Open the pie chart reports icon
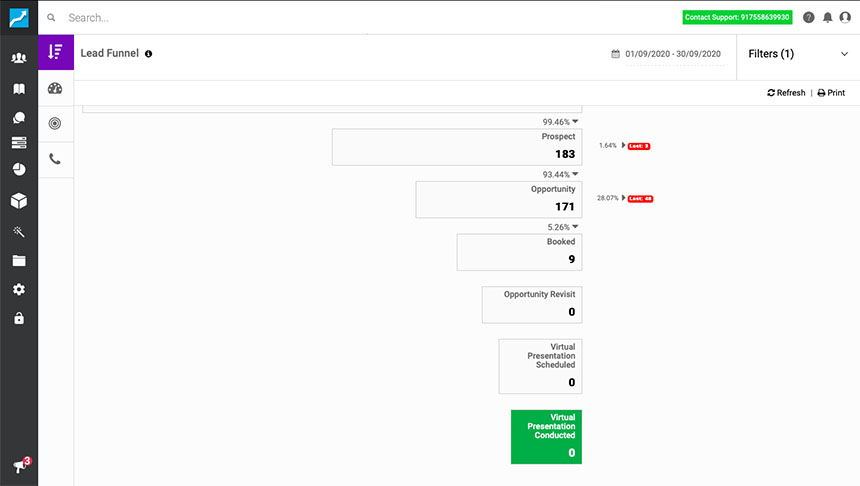Viewport: 860px width, 486px height. point(19,169)
